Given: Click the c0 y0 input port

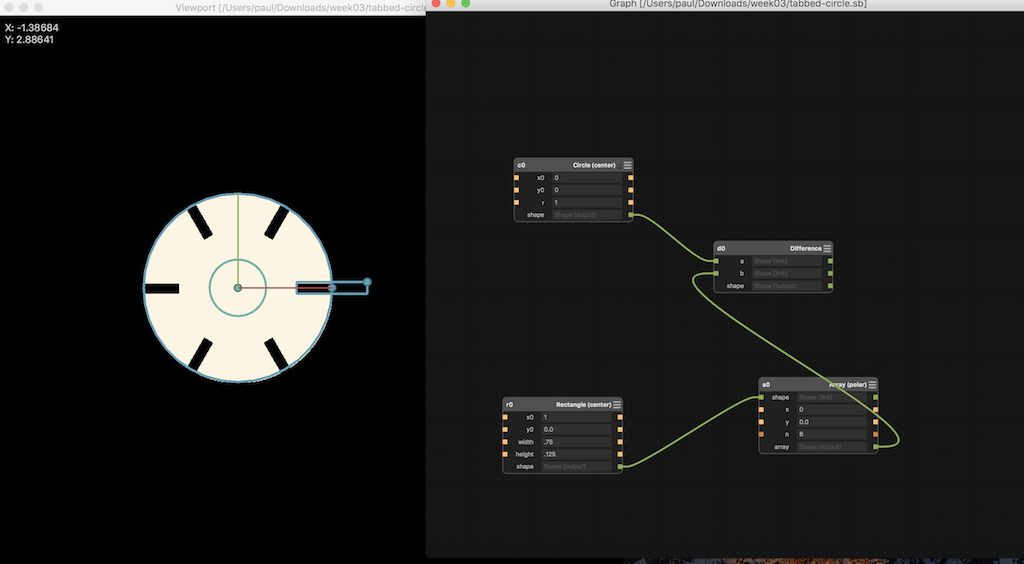Looking at the screenshot, I should (517, 190).
